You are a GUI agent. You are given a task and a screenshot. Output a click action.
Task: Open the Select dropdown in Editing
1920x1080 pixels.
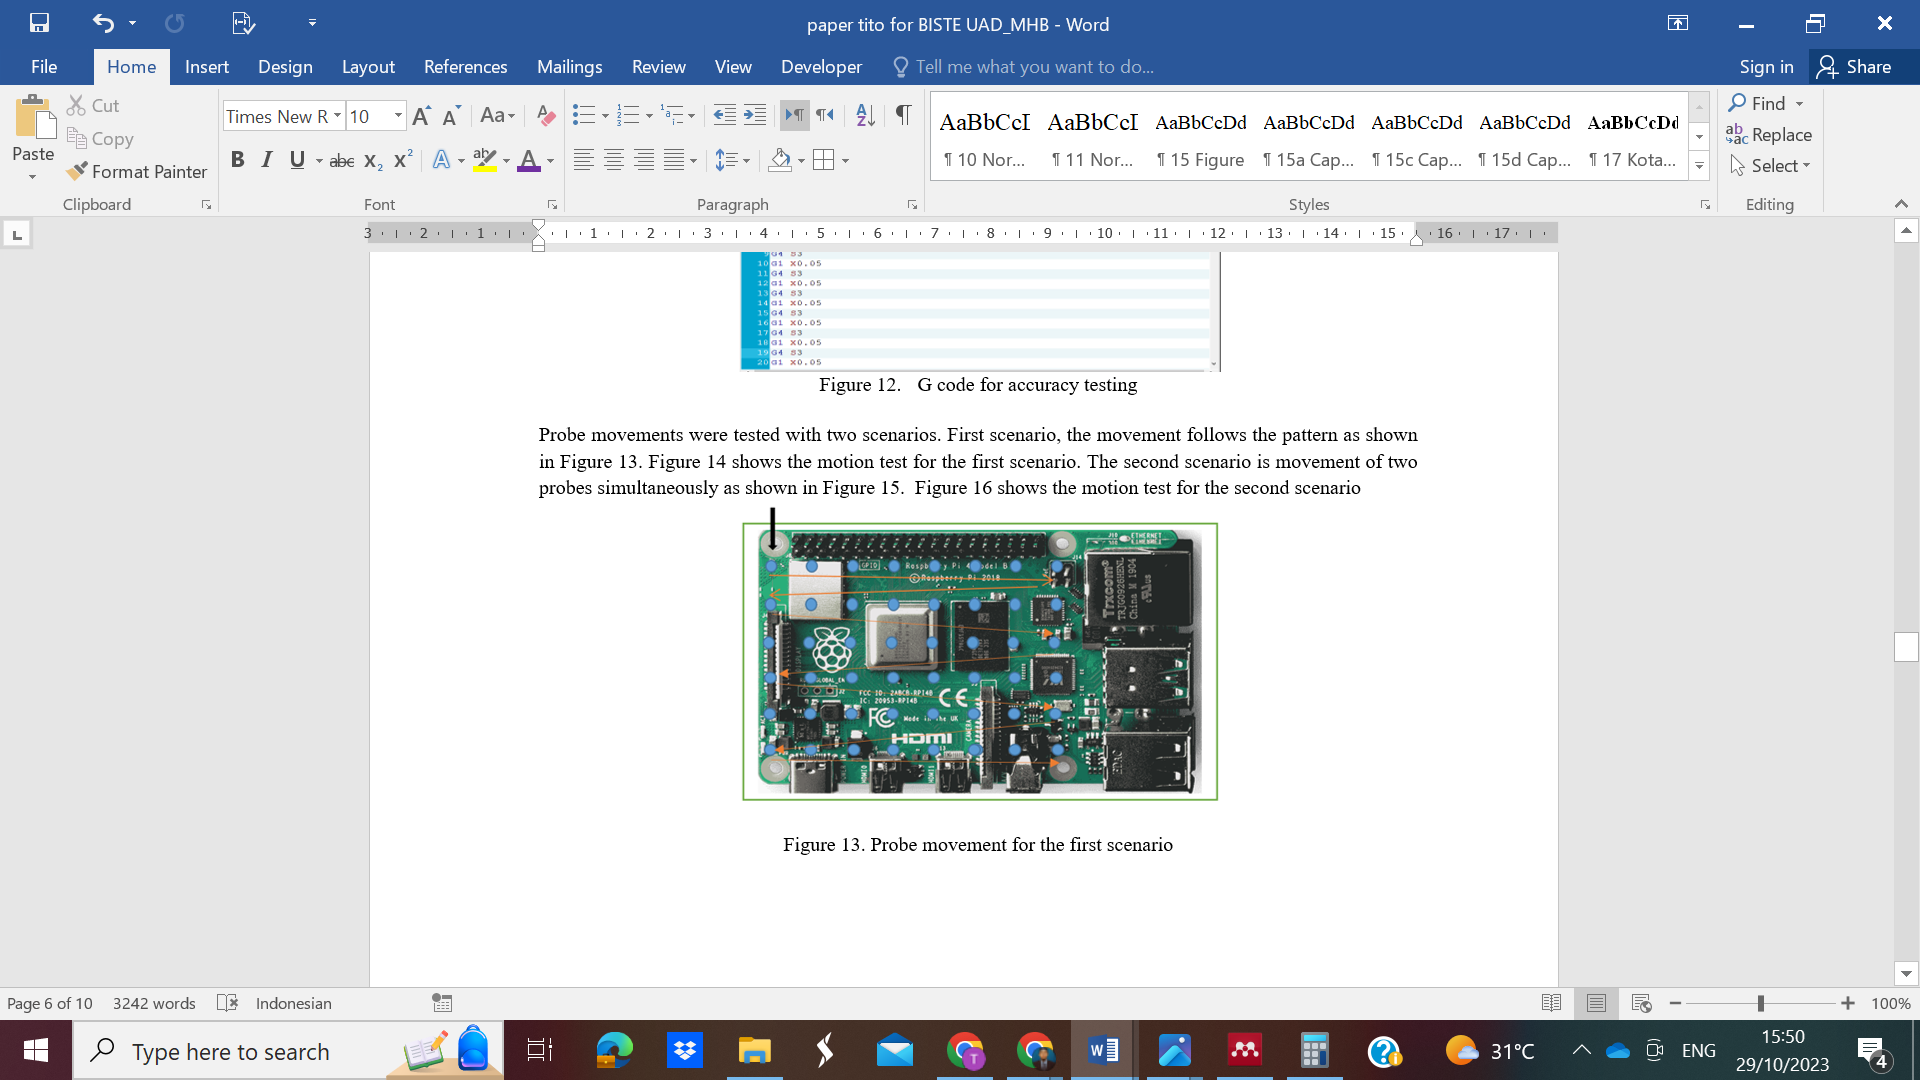point(1780,166)
